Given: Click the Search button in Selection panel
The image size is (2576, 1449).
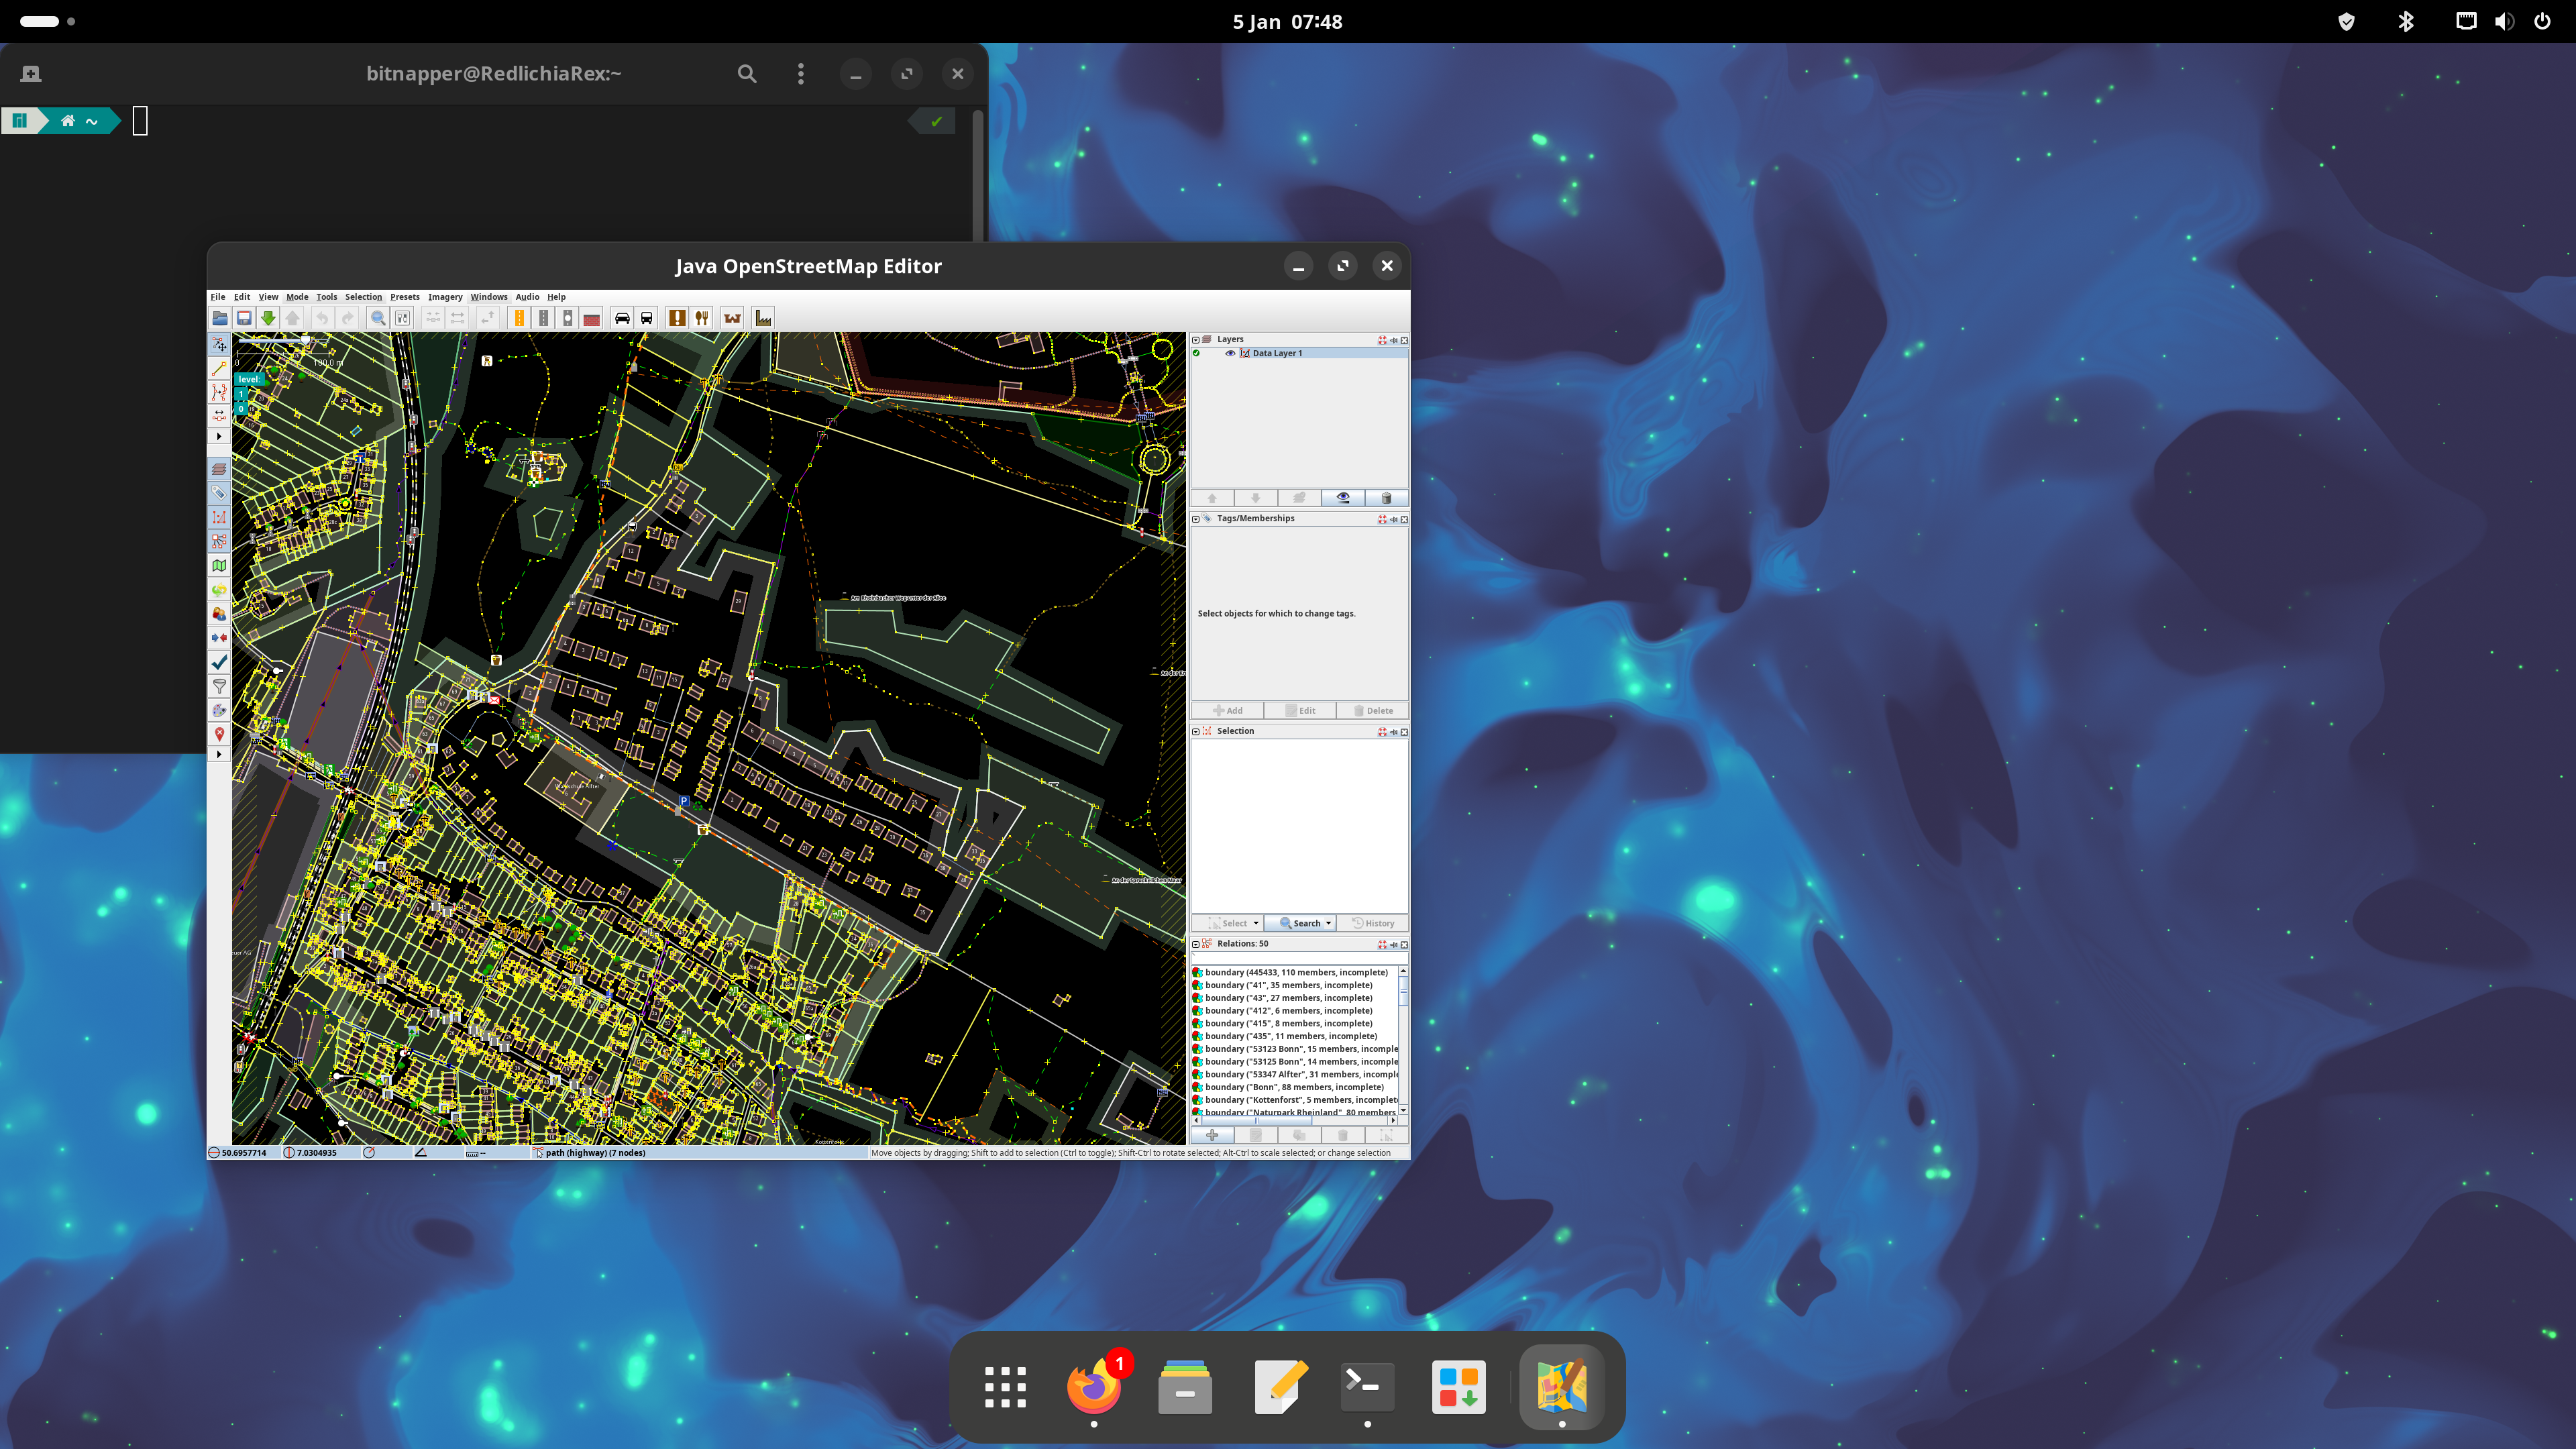Looking at the screenshot, I should [x=1300, y=924].
